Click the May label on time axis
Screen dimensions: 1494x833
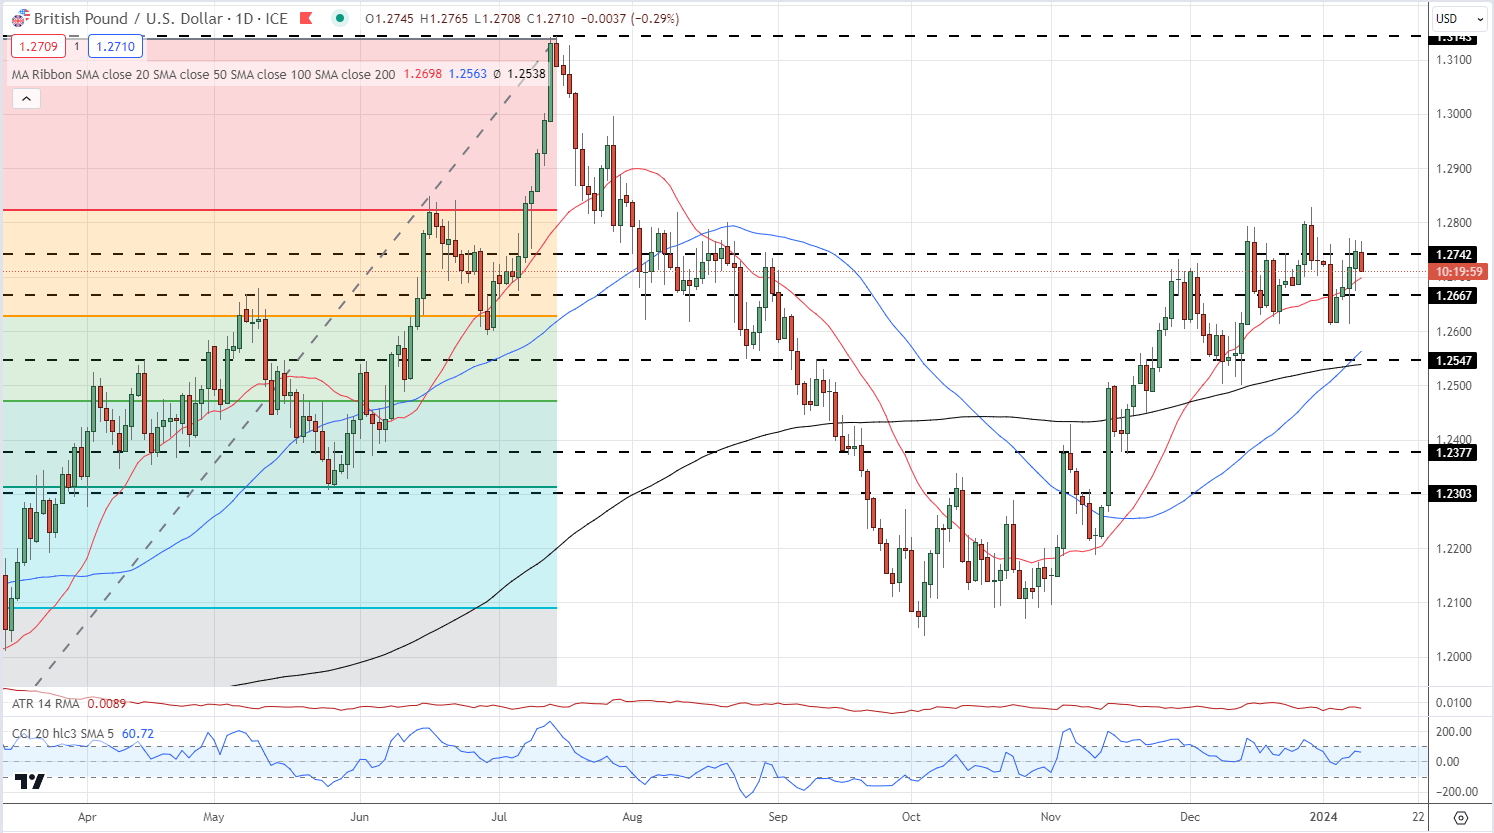(x=213, y=817)
